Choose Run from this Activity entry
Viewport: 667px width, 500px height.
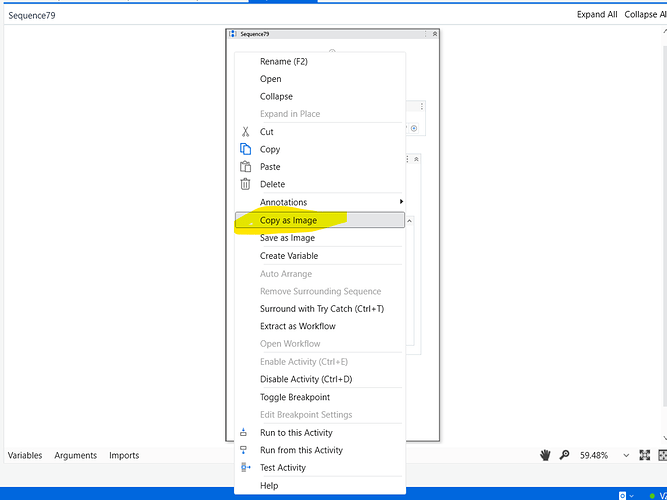coord(301,450)
